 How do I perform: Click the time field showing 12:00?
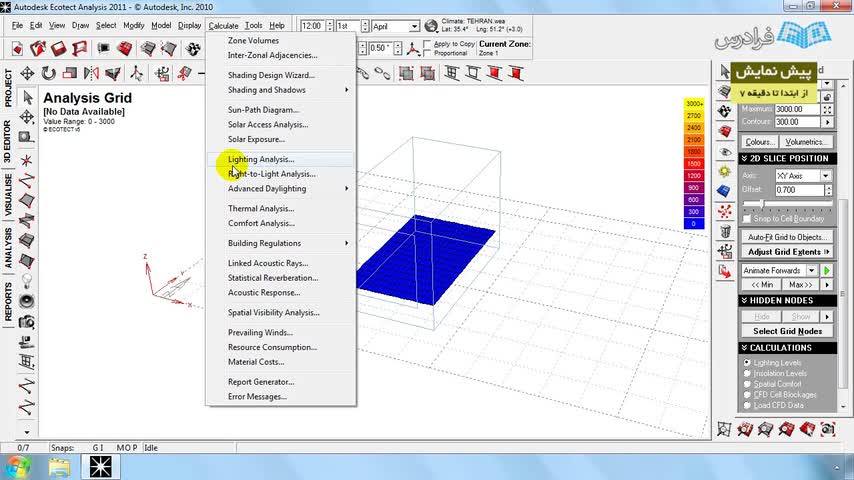(x=313, y=26)
